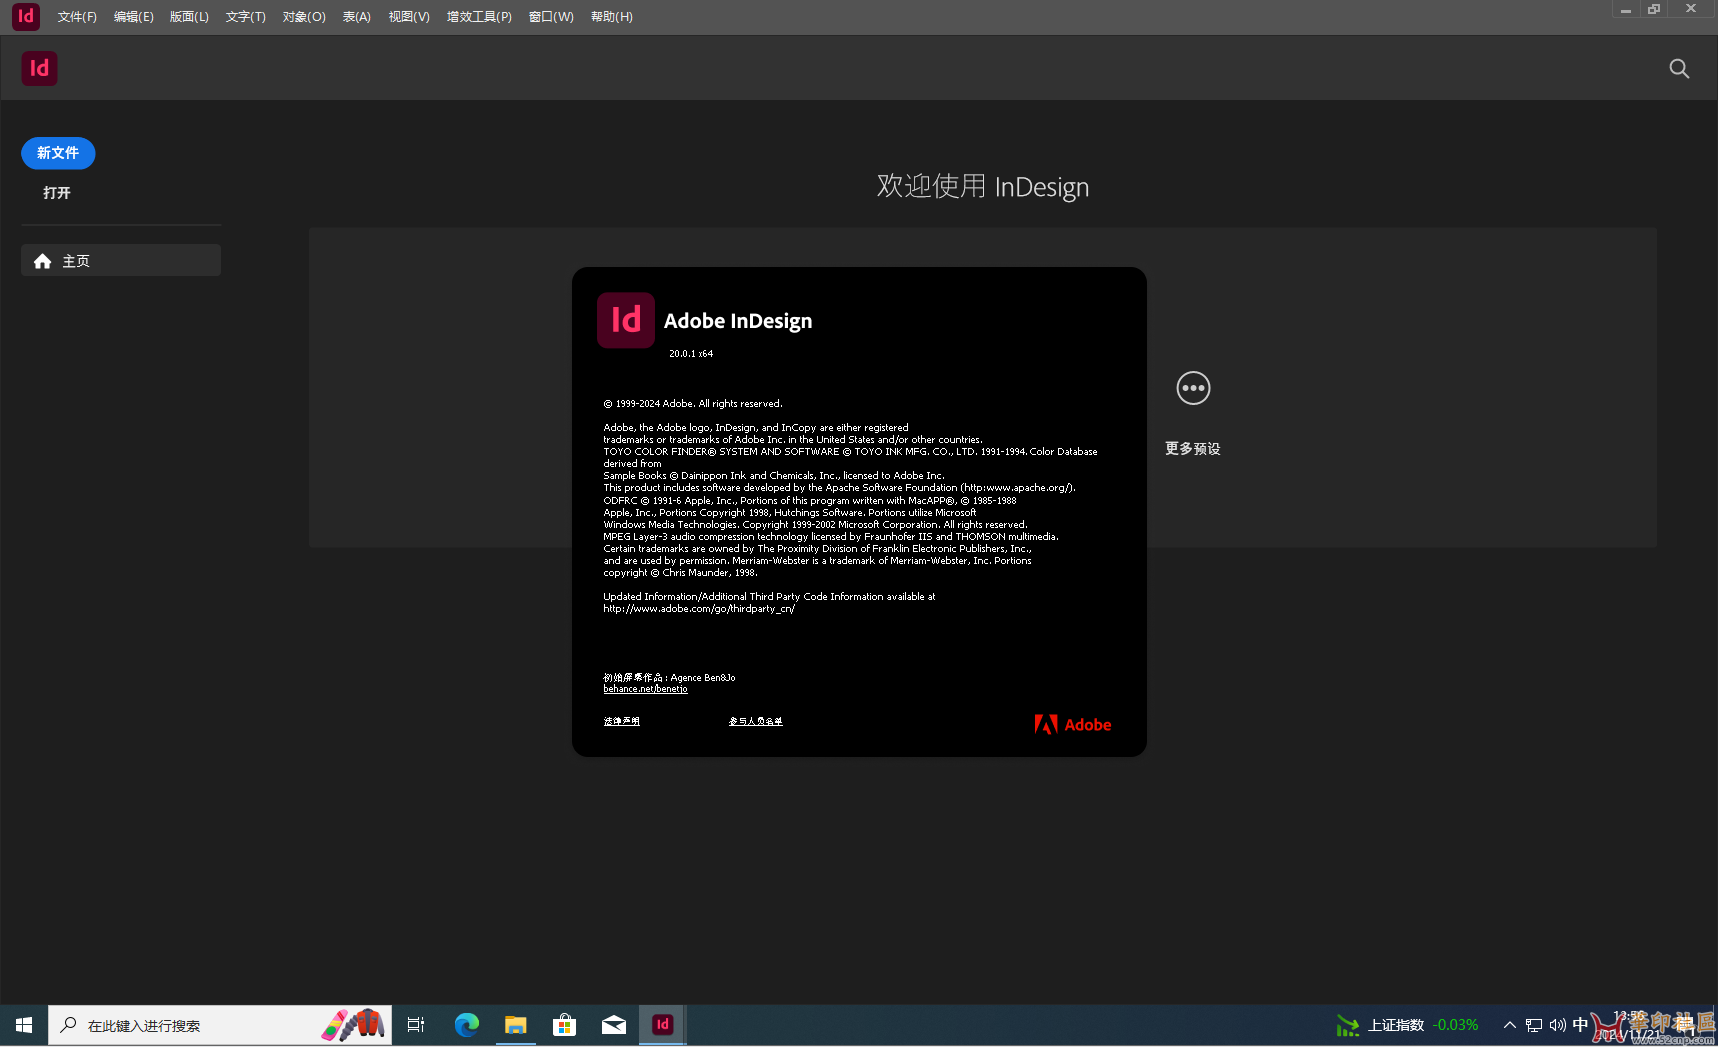Select the InDesign taskbar icon
Image resolution: width=1718 pixels, height=1047 pixels.
662,1025
